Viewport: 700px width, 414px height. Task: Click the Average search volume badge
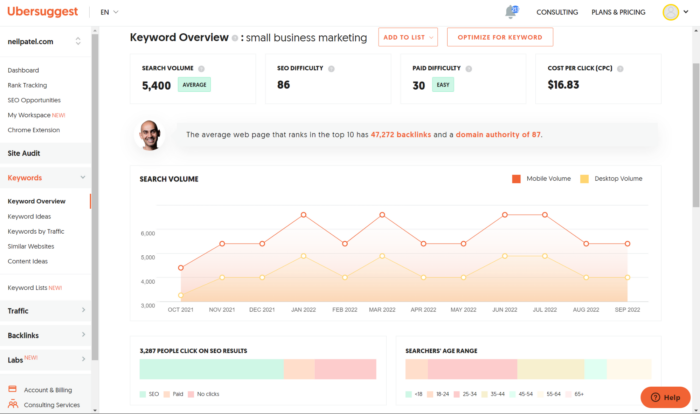coord(194,85)
